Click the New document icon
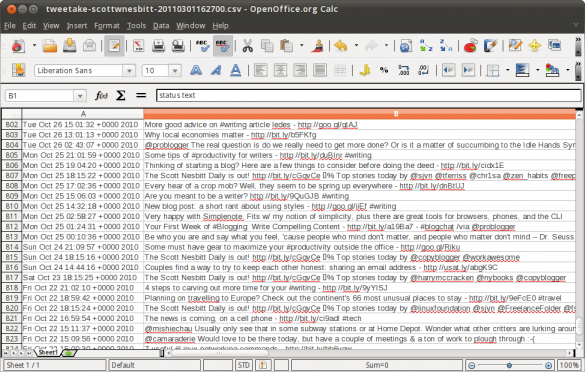Image resolution: width=585 pixels, height=372 pixels. (x=18, y=46)
